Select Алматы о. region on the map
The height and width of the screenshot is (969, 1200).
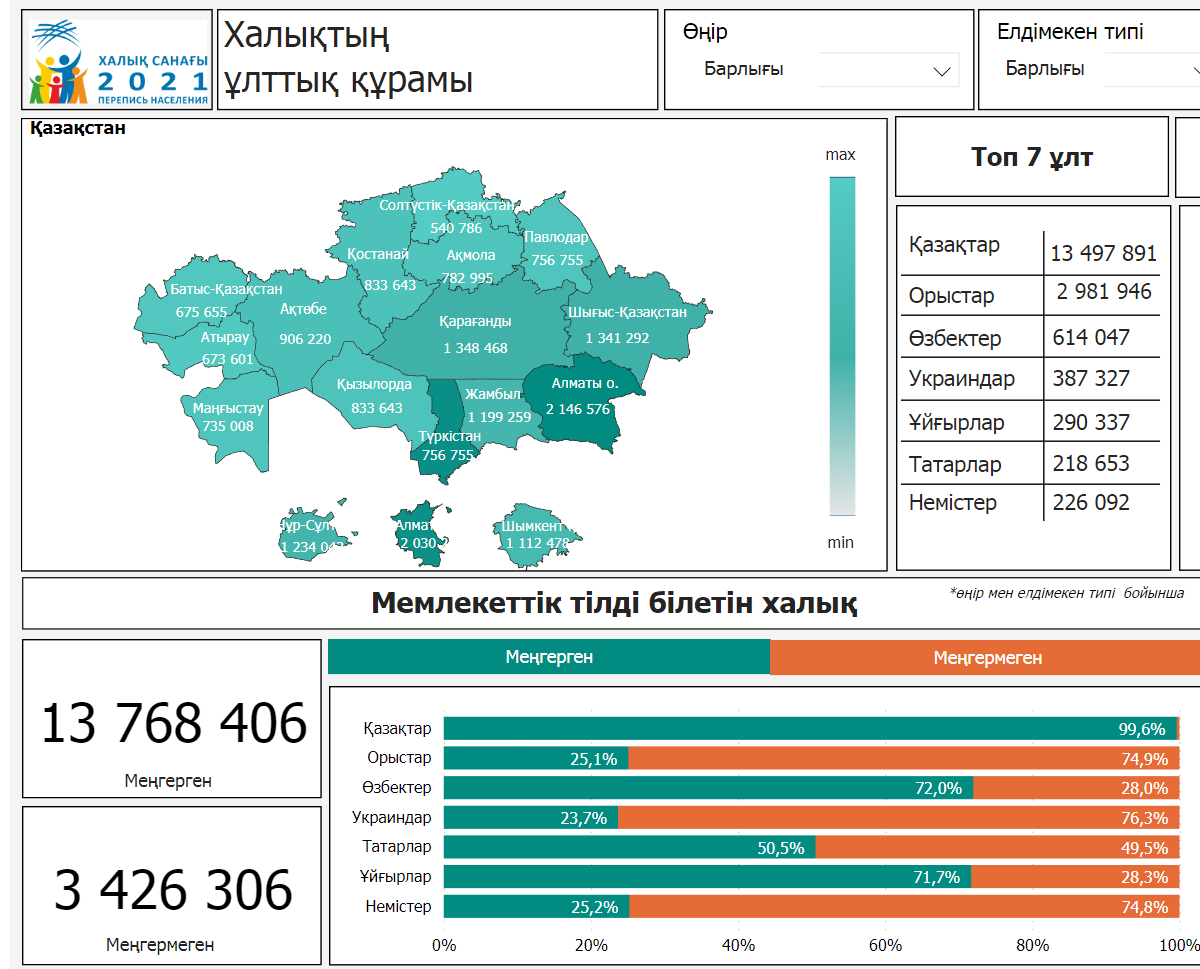pos(583,398)
